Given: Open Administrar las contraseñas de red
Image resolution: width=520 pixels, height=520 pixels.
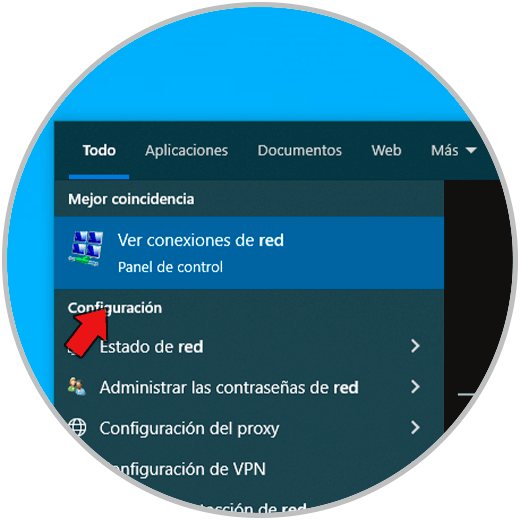Looking at the screenshot, I should coord(249,387).
